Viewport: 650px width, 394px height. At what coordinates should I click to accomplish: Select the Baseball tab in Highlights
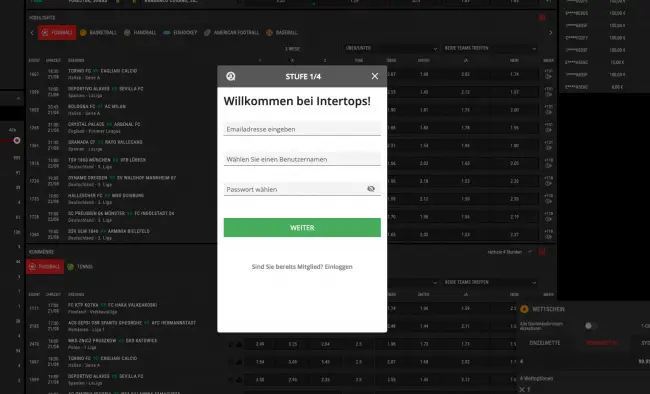(x=282, y=33)
